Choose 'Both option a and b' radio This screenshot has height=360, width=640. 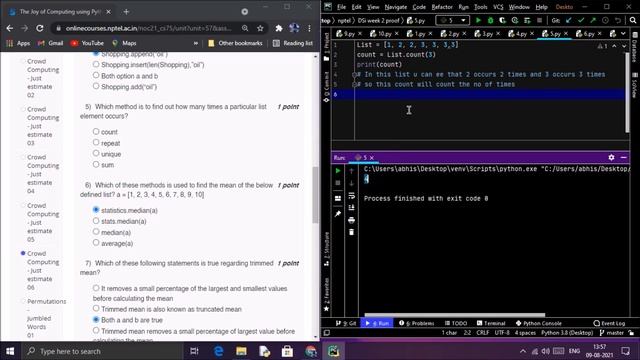point(96,76)
